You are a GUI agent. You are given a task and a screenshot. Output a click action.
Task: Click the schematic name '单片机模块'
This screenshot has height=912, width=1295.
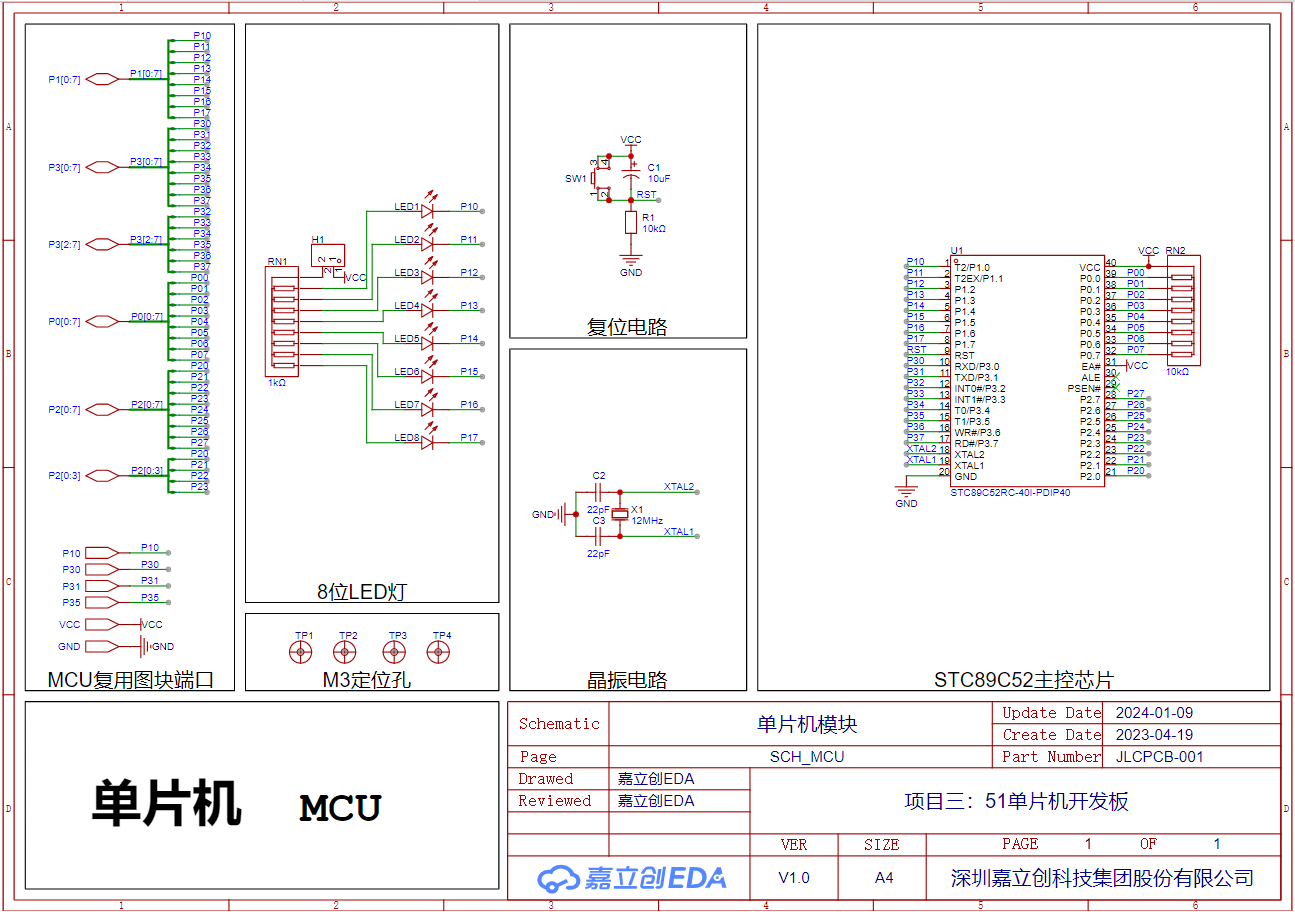click(x=807, y=724)
